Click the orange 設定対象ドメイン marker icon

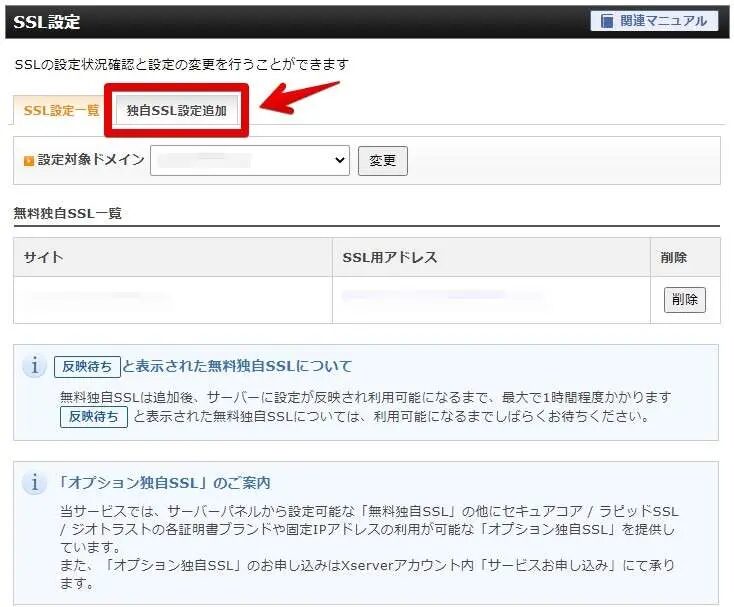pyautogui.click(x=29, y=160)
